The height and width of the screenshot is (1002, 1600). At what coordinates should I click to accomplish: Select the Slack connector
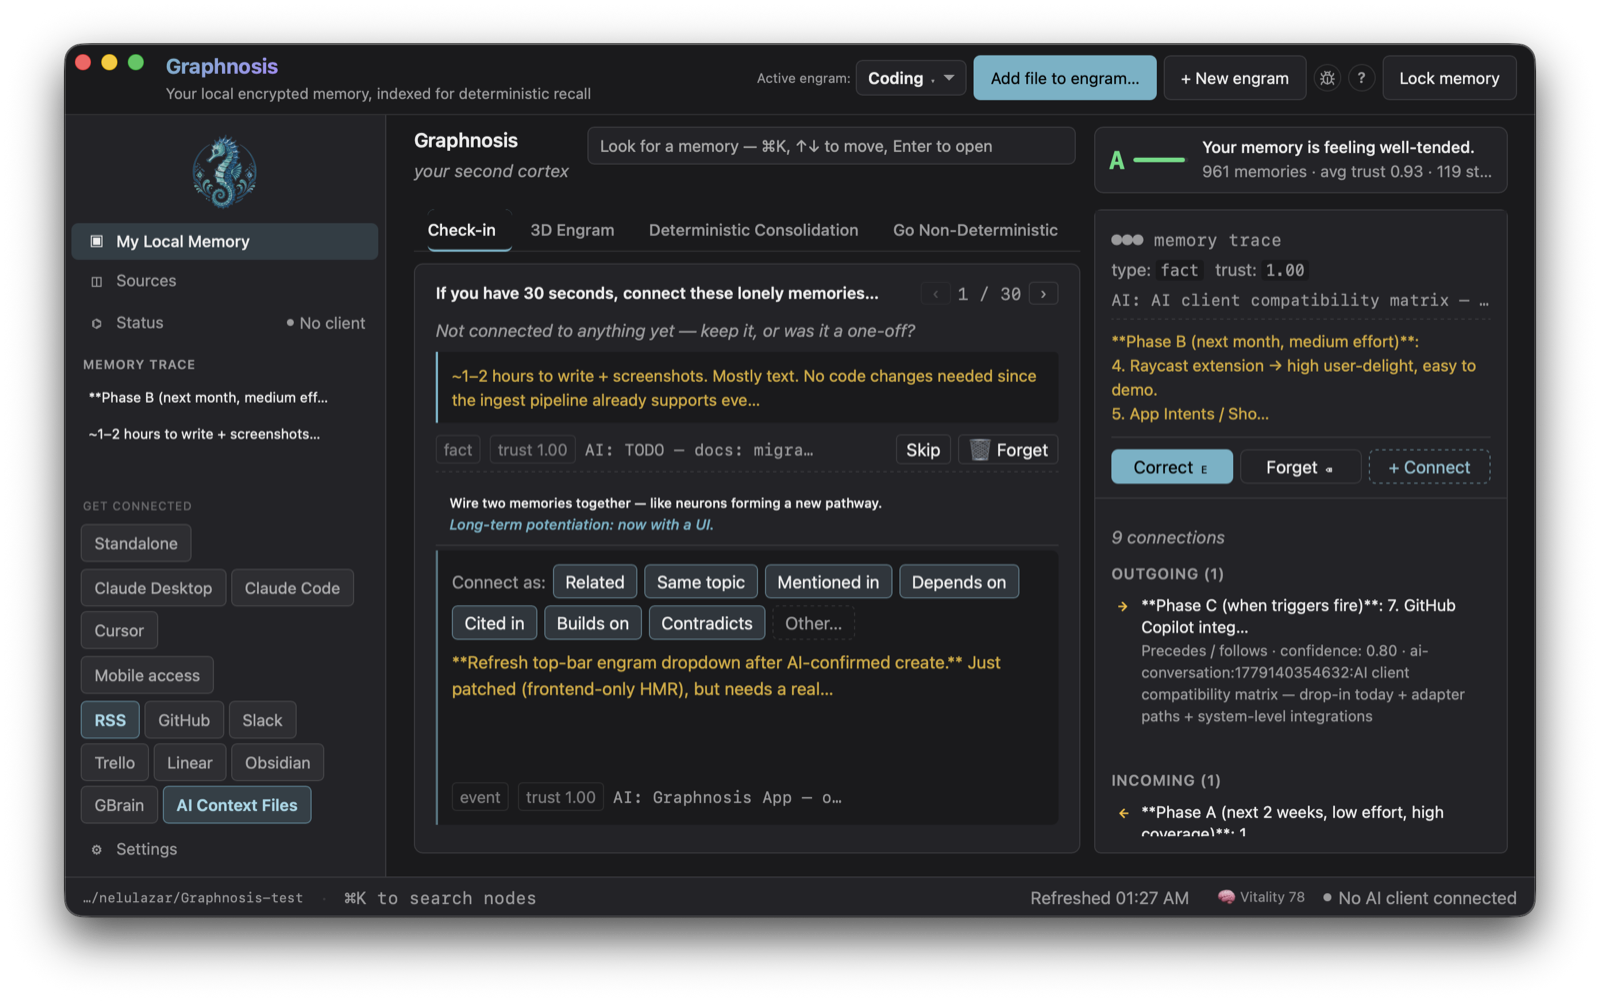coord(262,720)
